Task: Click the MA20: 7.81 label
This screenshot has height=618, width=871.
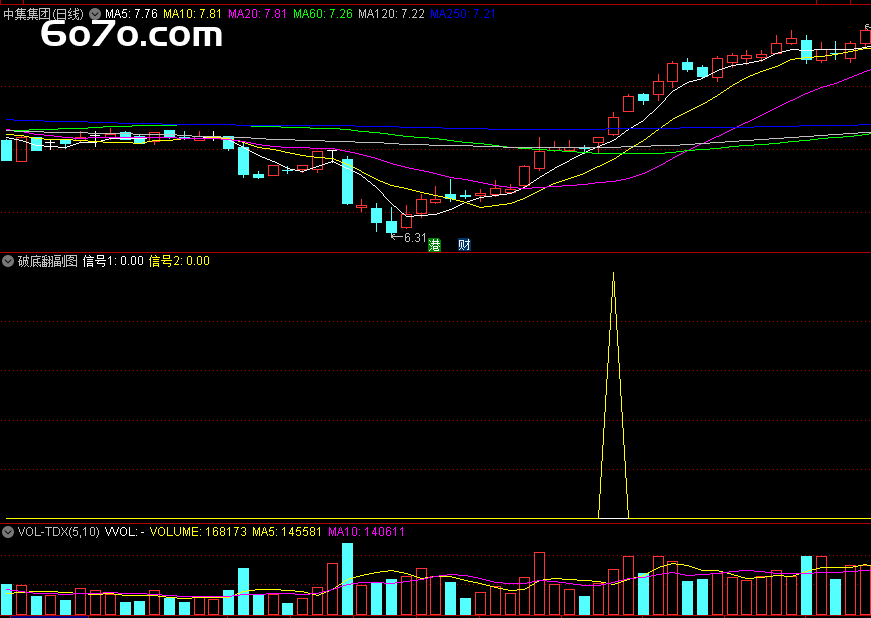Action: tap(258, 14)
